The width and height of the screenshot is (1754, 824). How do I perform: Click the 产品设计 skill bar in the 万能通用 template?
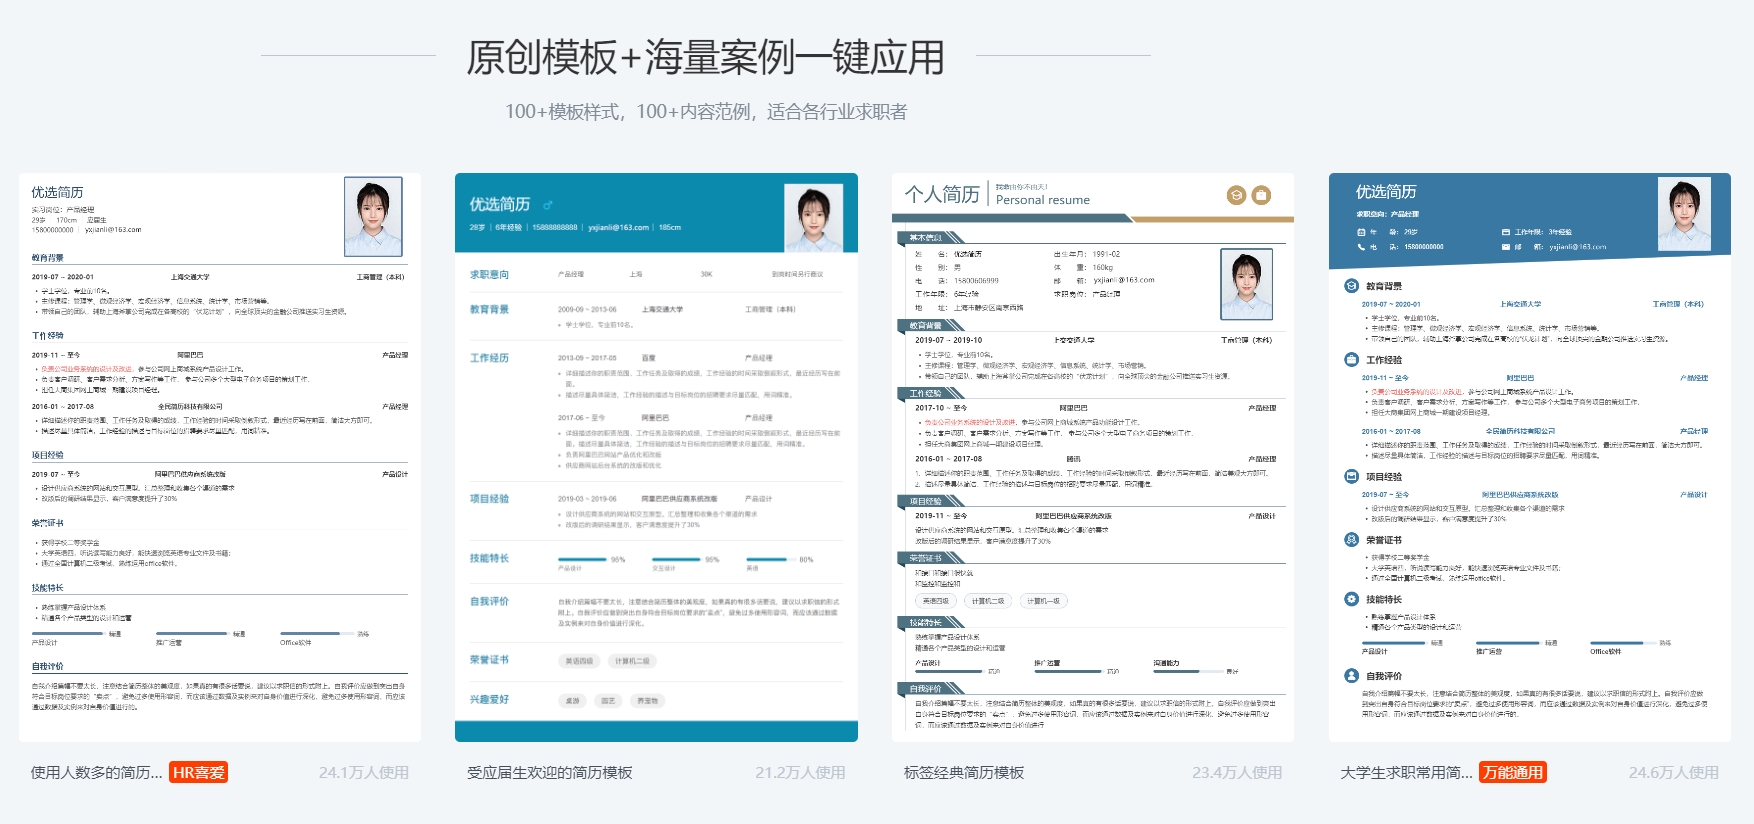[x=1394, y=643]
